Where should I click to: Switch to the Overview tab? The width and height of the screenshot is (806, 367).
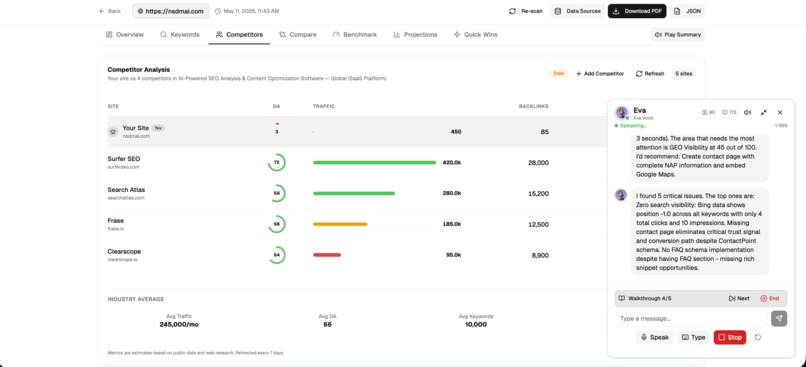pyautogui.click(x=125, y=34)
